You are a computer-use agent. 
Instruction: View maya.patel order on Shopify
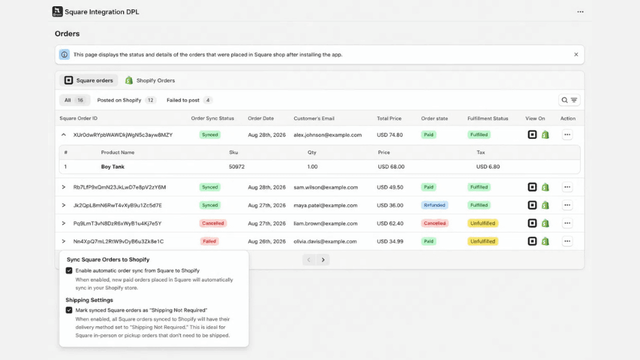(545, 205)
